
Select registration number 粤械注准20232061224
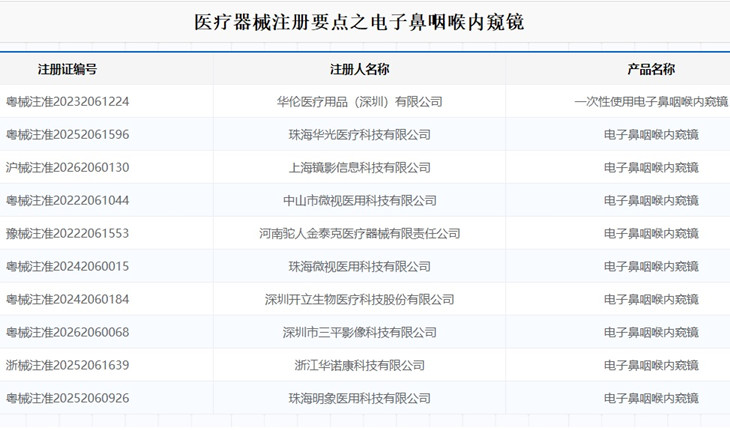pos(68,102)
